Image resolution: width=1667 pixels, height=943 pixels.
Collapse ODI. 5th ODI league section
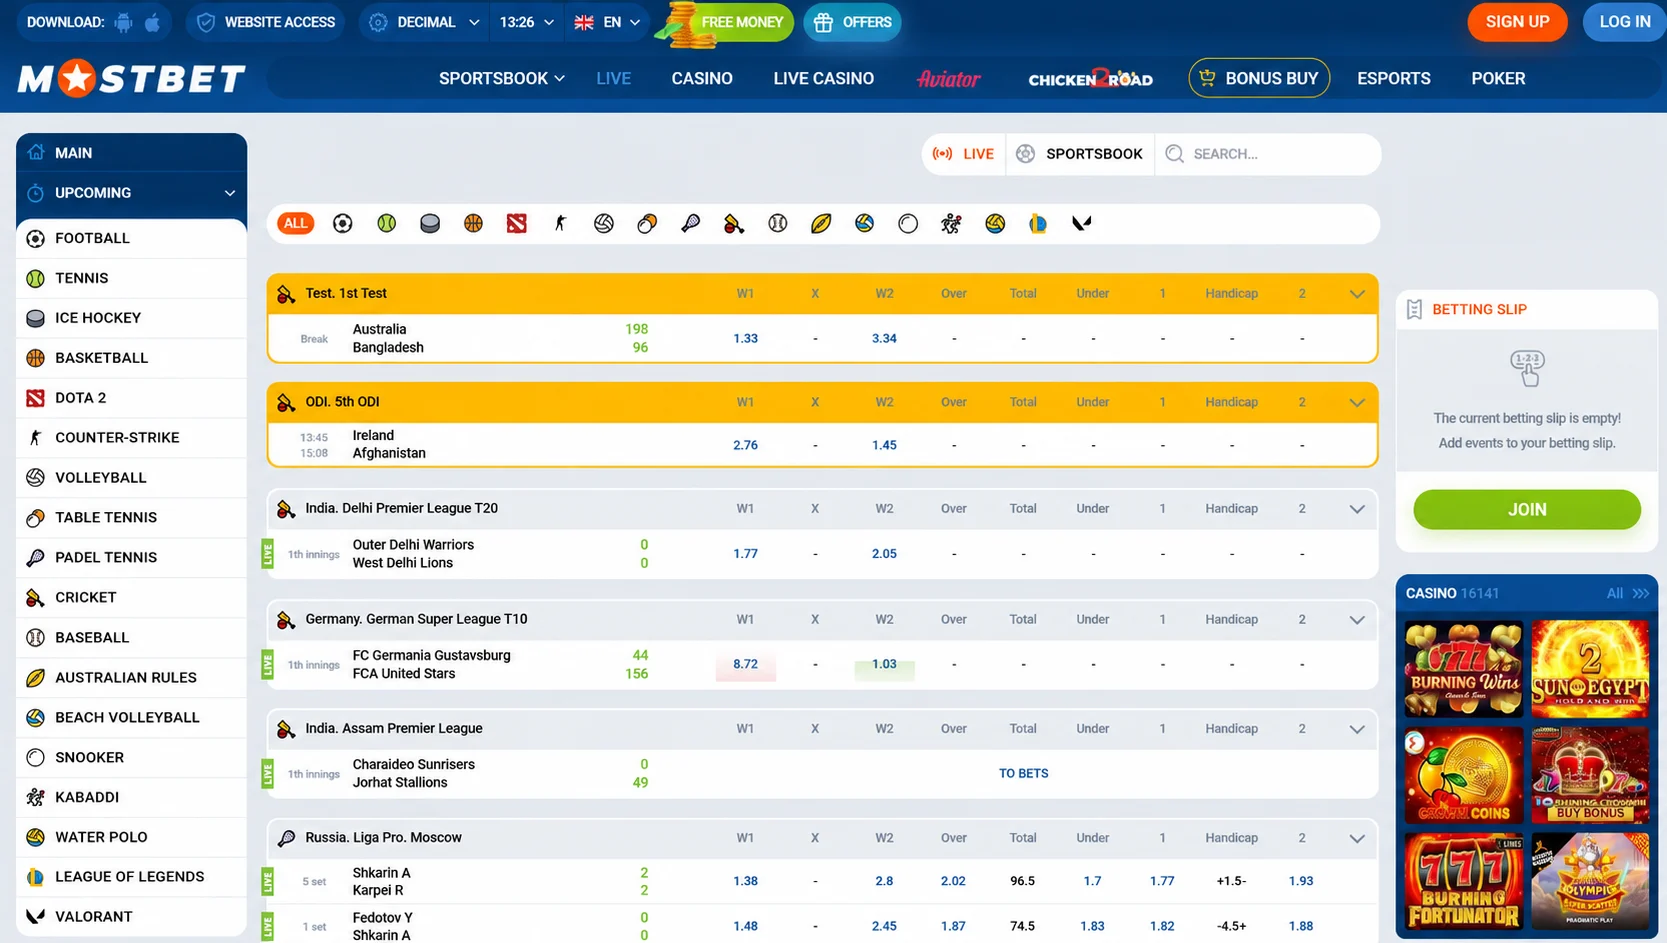(x=1357, y=402)
